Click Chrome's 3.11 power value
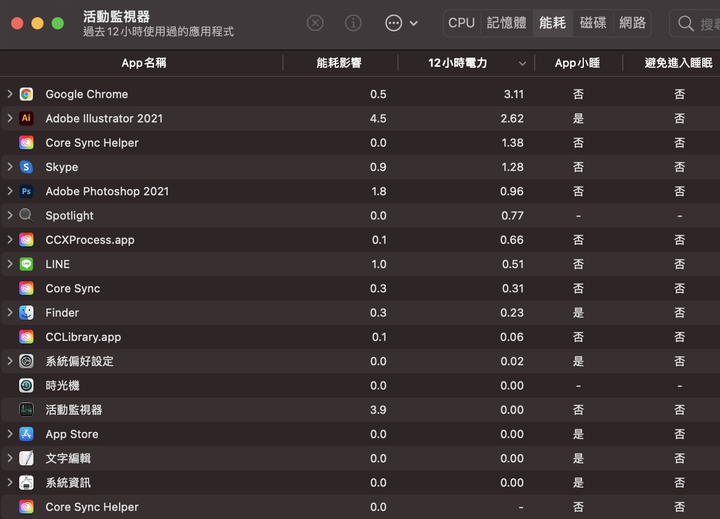The image size is (720, 519). pyautogui.click(x=513, y=94)
